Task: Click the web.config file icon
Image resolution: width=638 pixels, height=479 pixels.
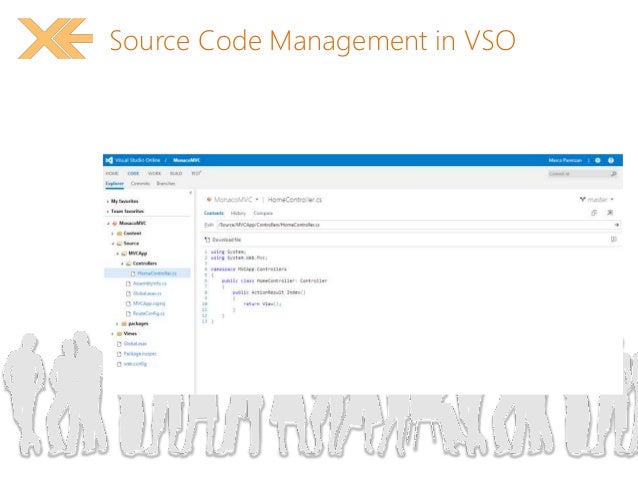Action: tap(119, 364)
